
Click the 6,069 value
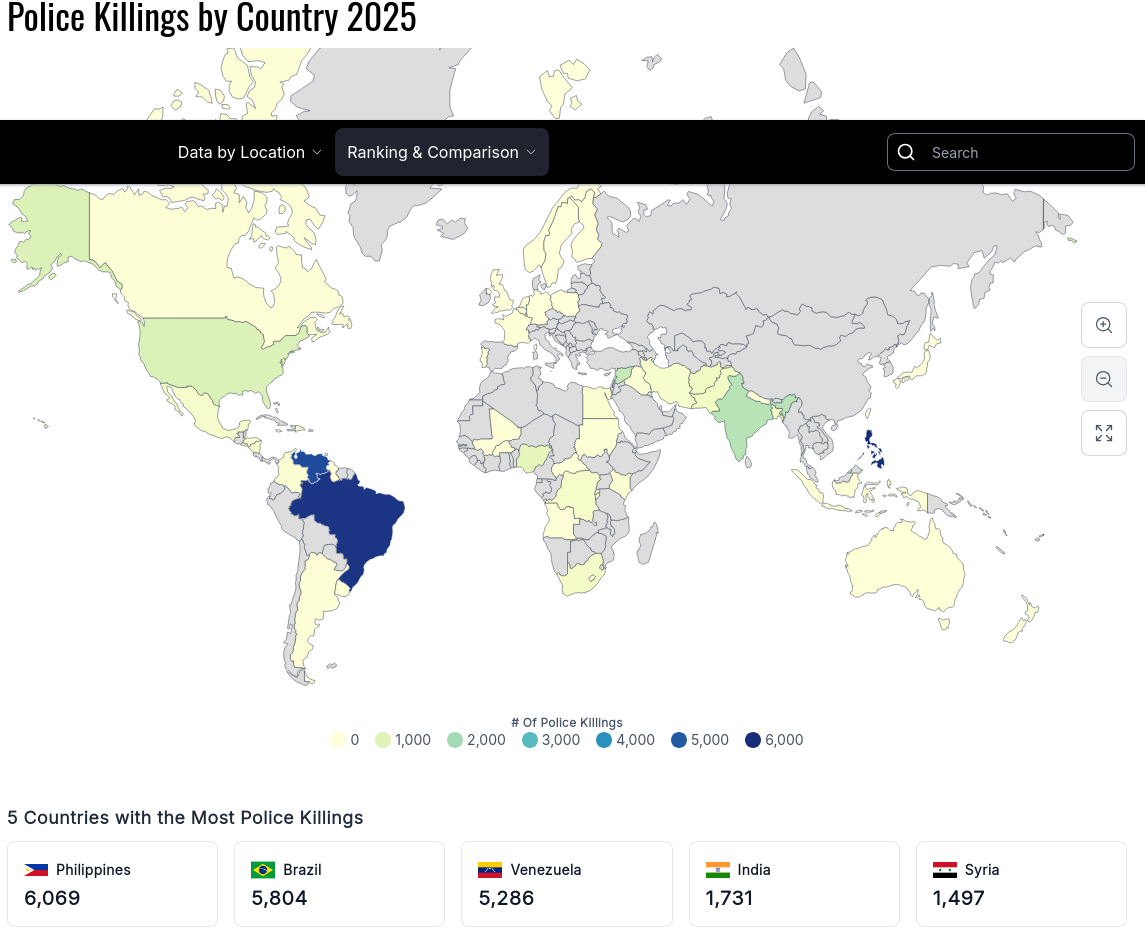tap(52, 898)
